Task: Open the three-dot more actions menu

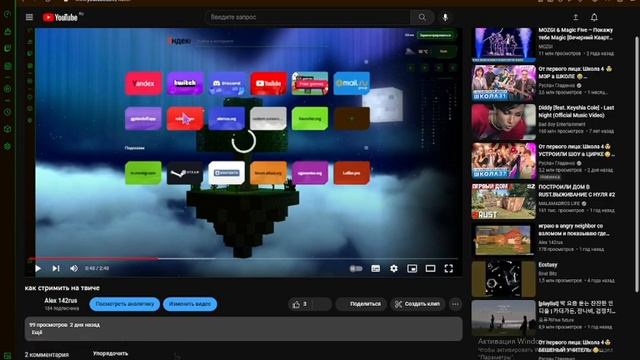Action: [x=455, y=304]
